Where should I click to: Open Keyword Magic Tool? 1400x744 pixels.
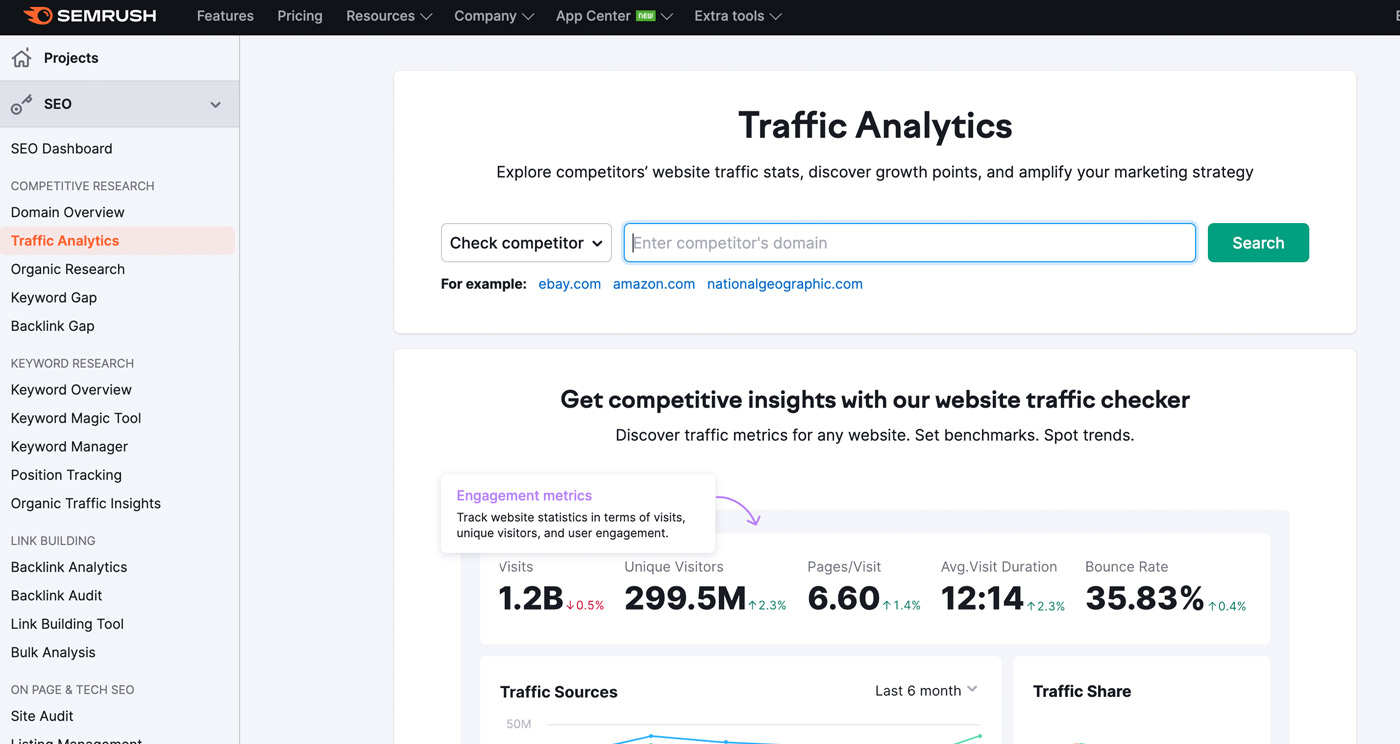point(76,418)
